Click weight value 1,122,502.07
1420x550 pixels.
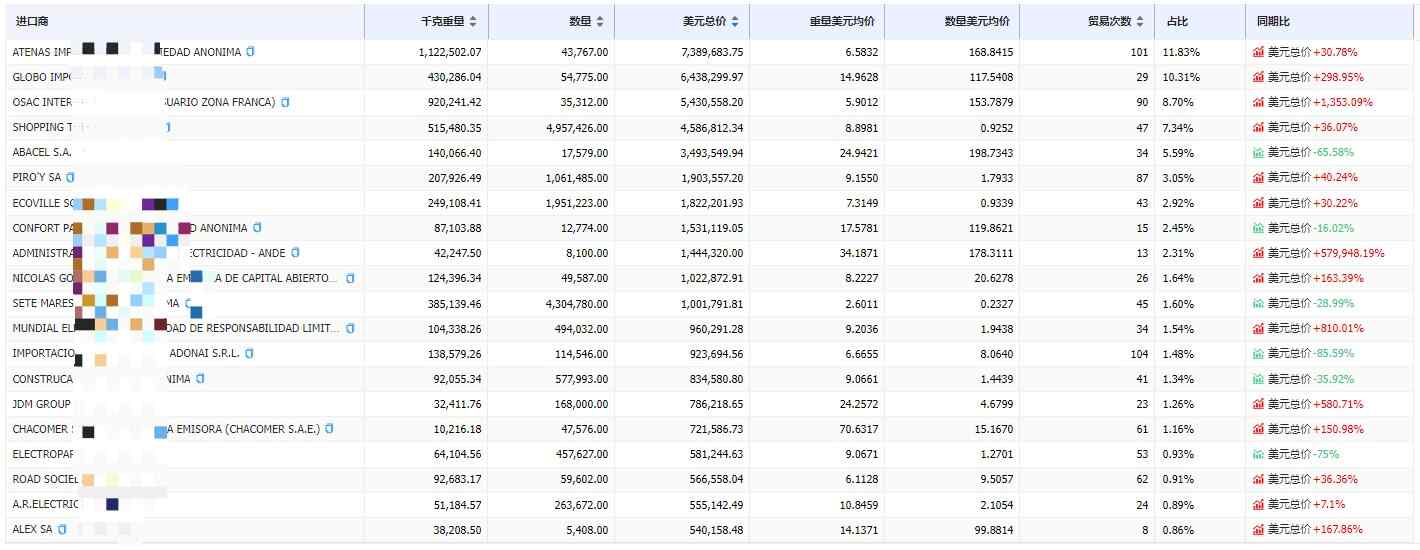[x=449, y=52]
